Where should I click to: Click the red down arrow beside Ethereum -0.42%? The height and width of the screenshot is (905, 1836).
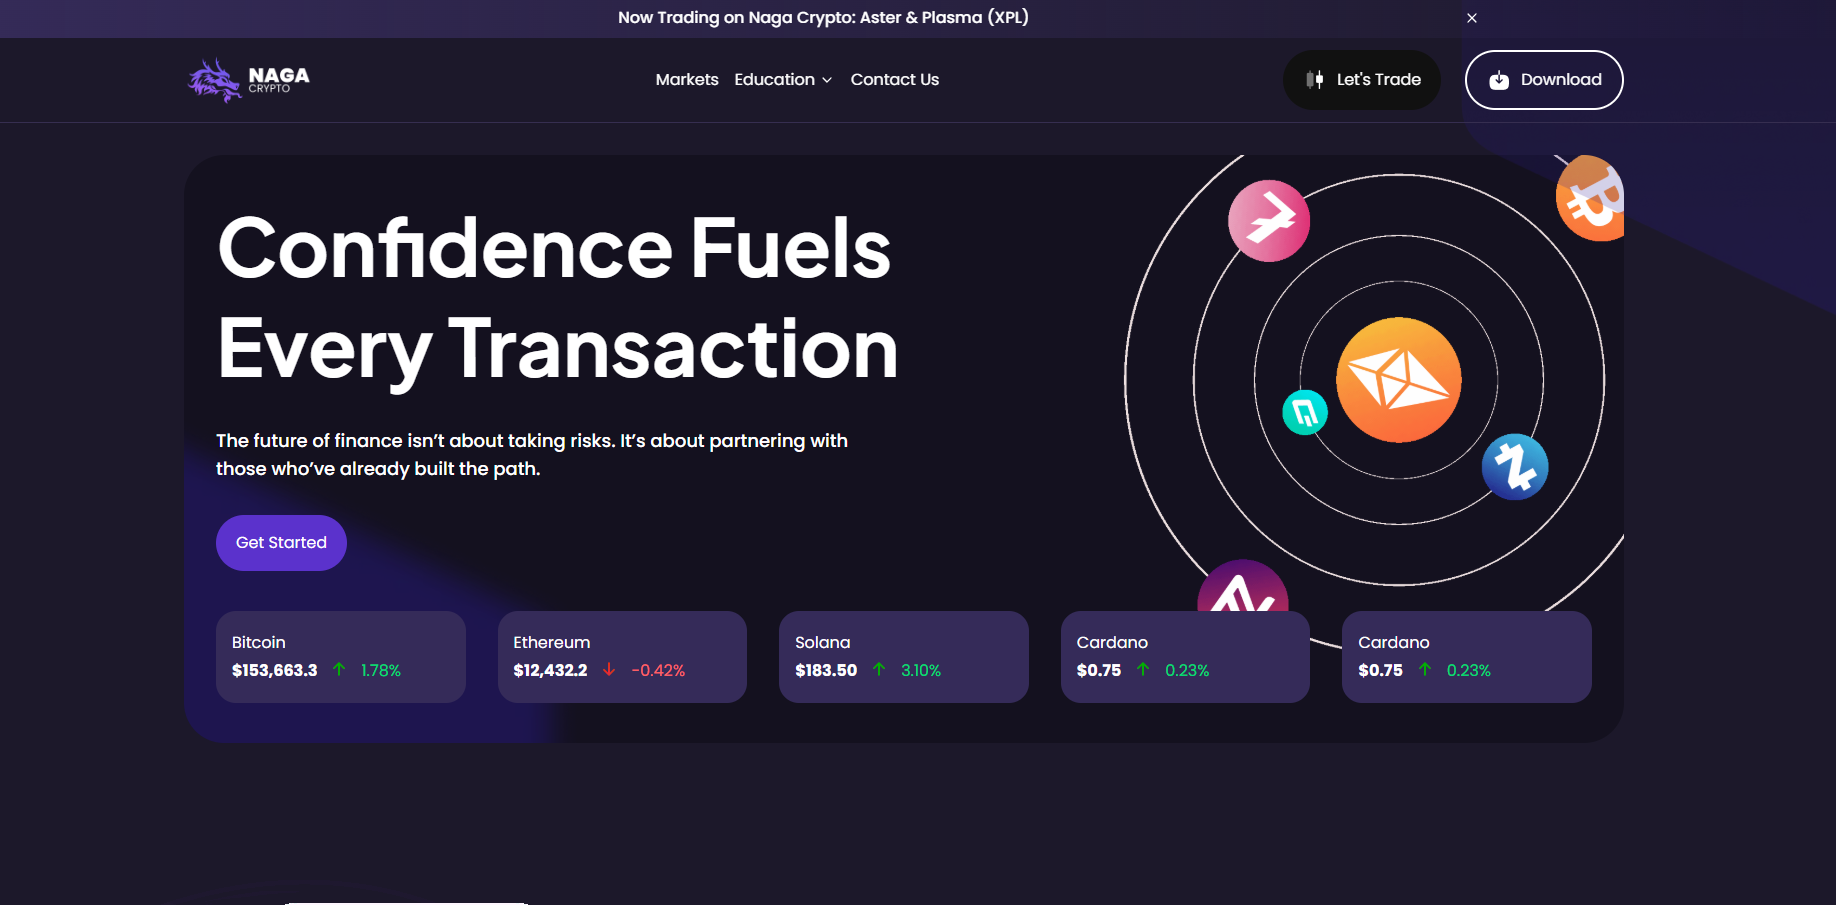[609, 670]
